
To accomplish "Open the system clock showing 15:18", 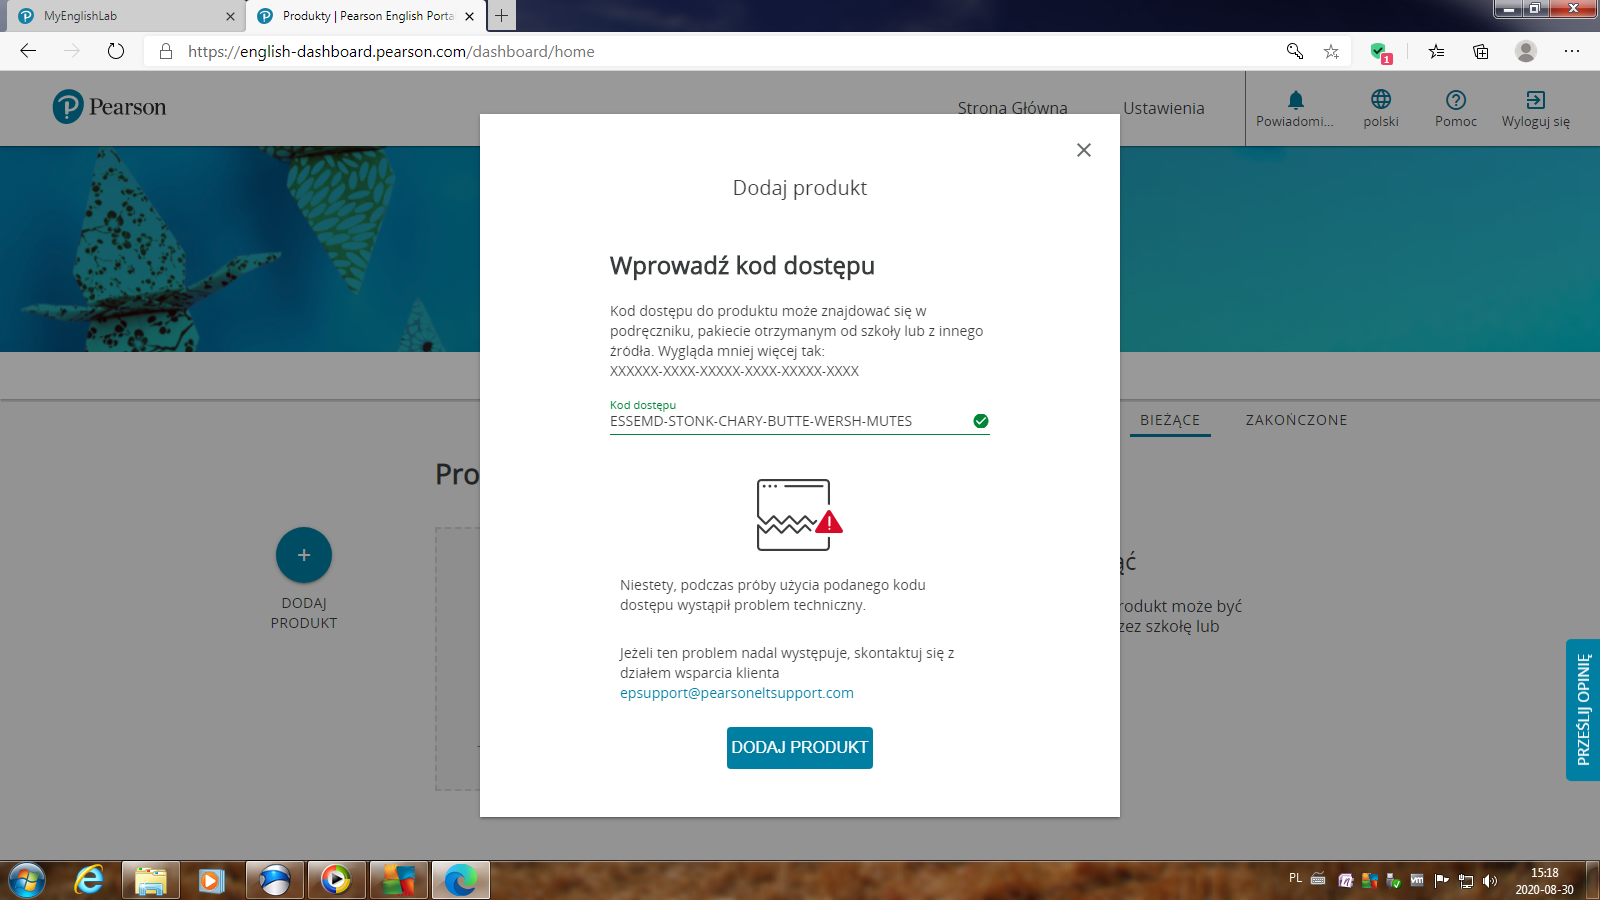I will [x=1544, y=881].
